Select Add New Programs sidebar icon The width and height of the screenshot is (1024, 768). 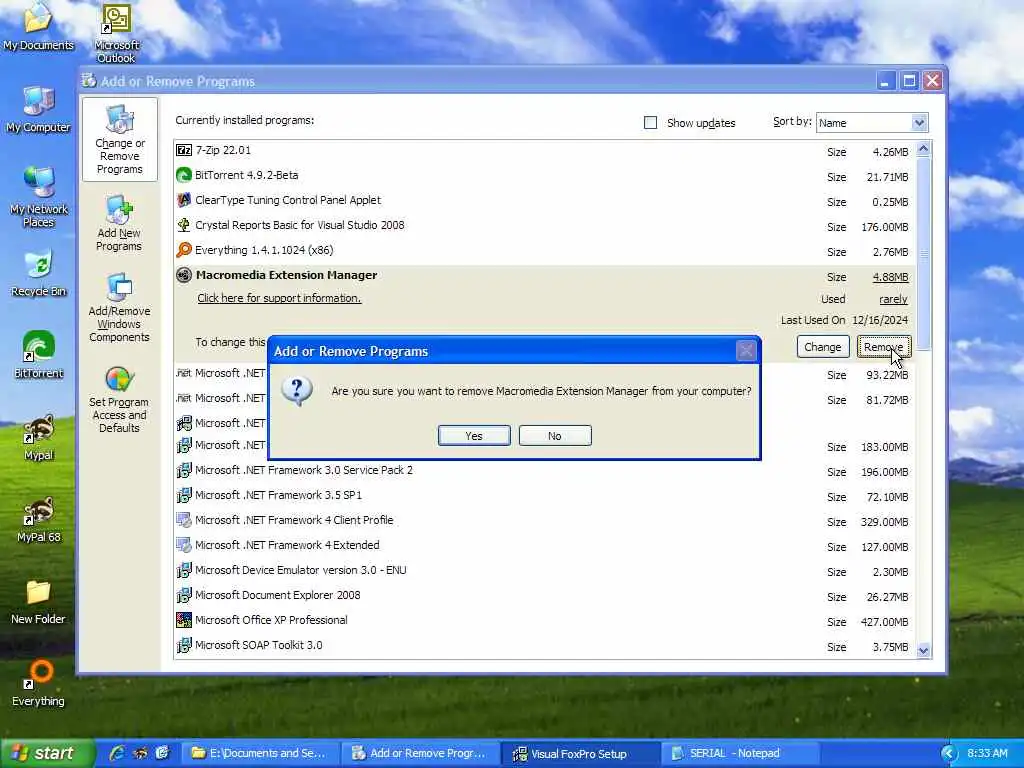(x=119, y=223)
